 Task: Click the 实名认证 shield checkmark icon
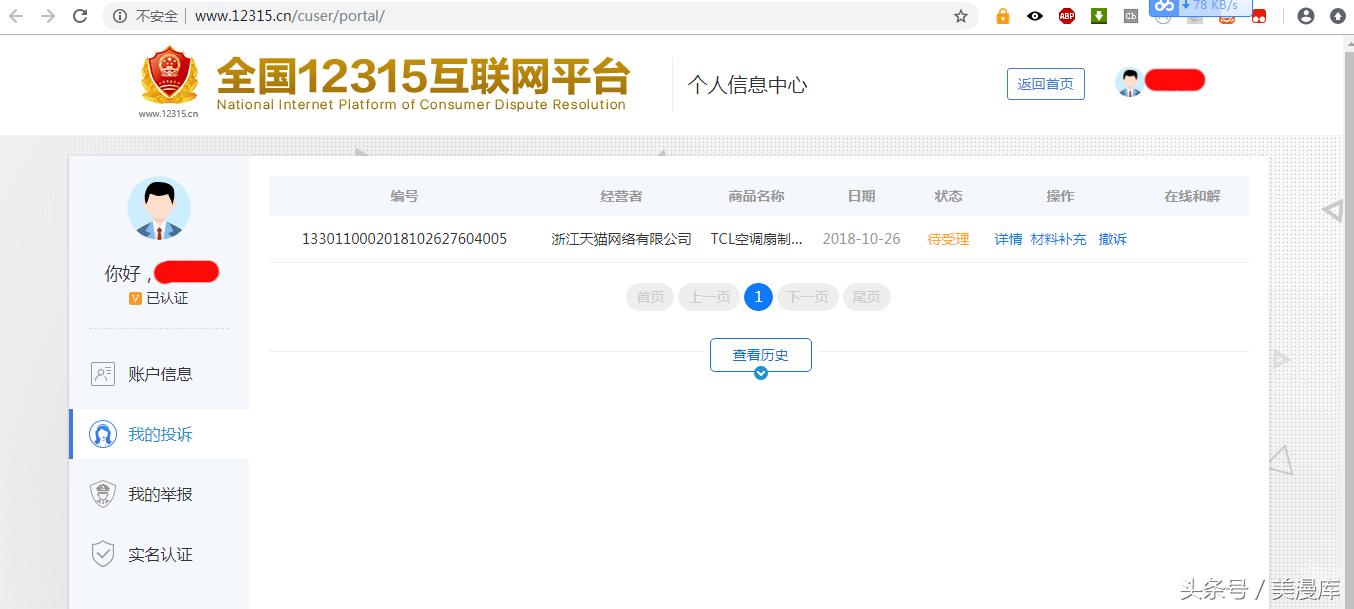tap(103, 554)
